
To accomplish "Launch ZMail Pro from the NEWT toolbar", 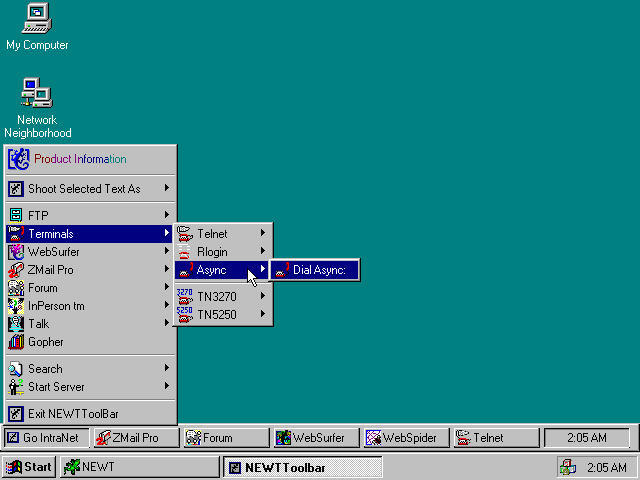I will tap(137, 438).
